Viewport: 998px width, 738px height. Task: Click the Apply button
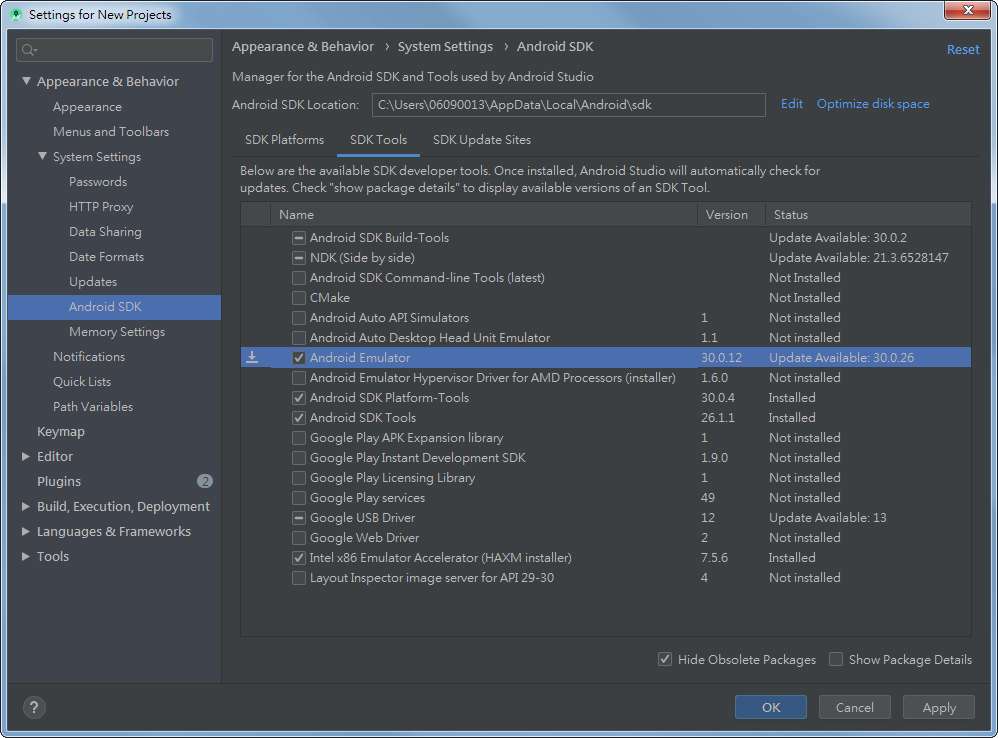pos(939,707)
